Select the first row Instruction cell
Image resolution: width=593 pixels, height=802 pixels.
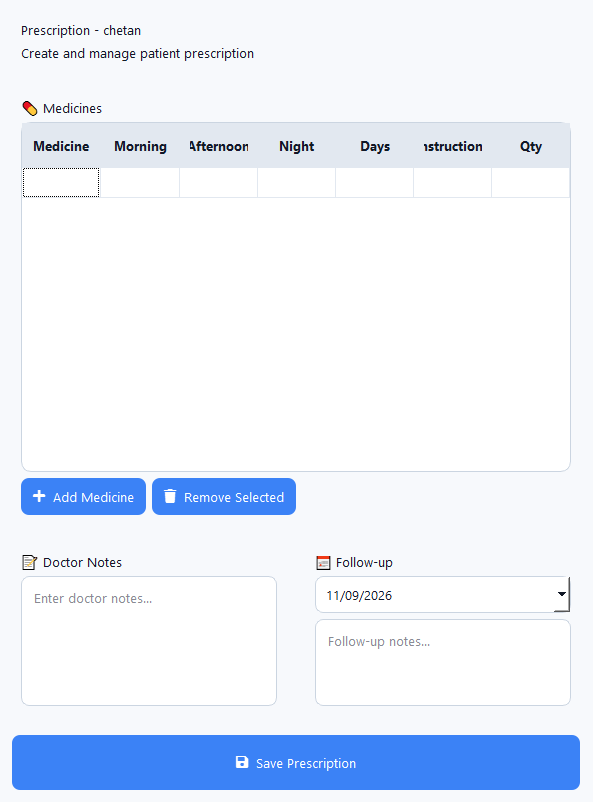coord(453,183)
